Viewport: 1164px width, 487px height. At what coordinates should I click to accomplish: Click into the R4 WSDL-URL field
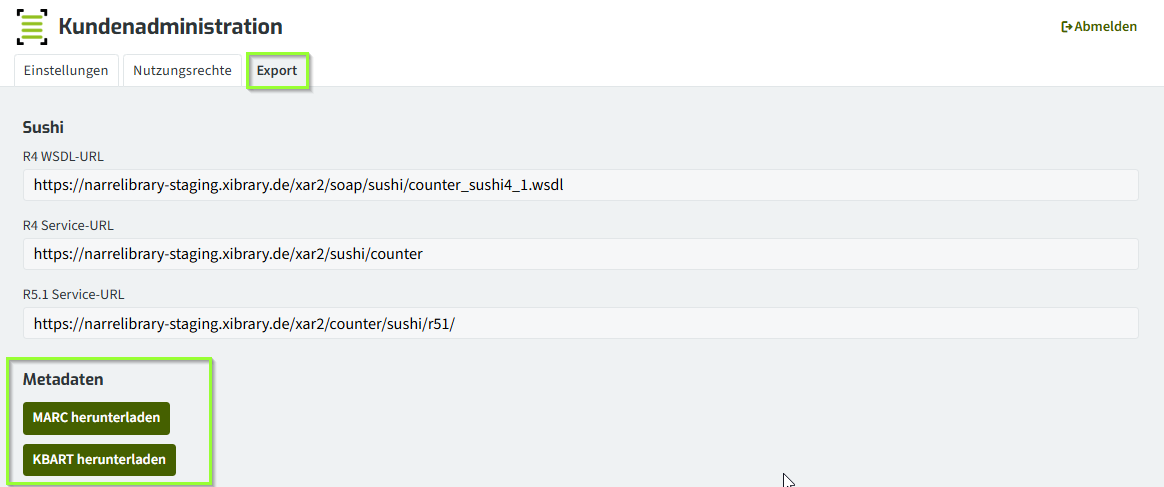coord(581,185)
